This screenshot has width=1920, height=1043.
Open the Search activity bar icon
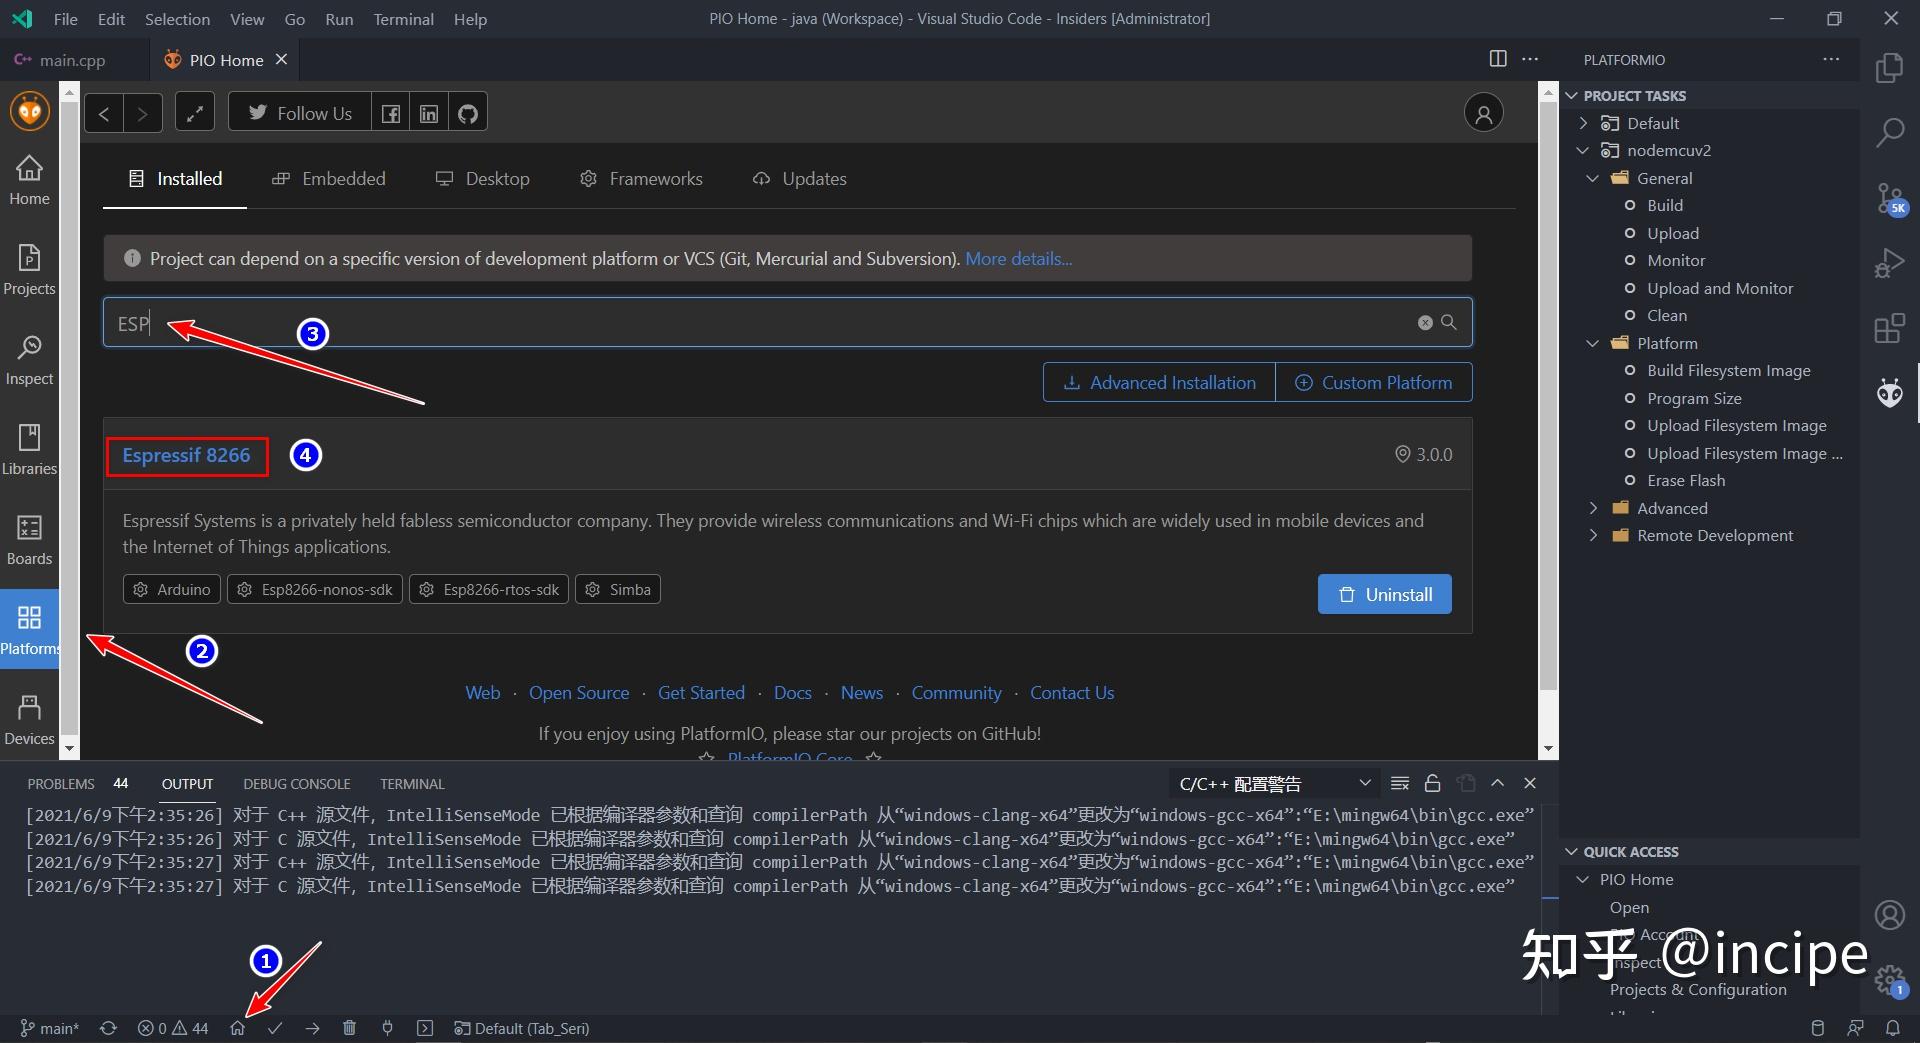tap(1889, 133)
